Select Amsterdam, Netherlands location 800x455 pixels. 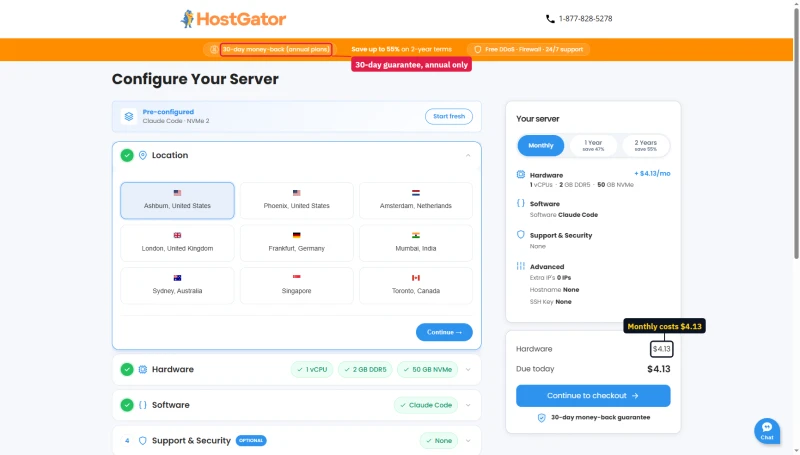click(416, 200)
